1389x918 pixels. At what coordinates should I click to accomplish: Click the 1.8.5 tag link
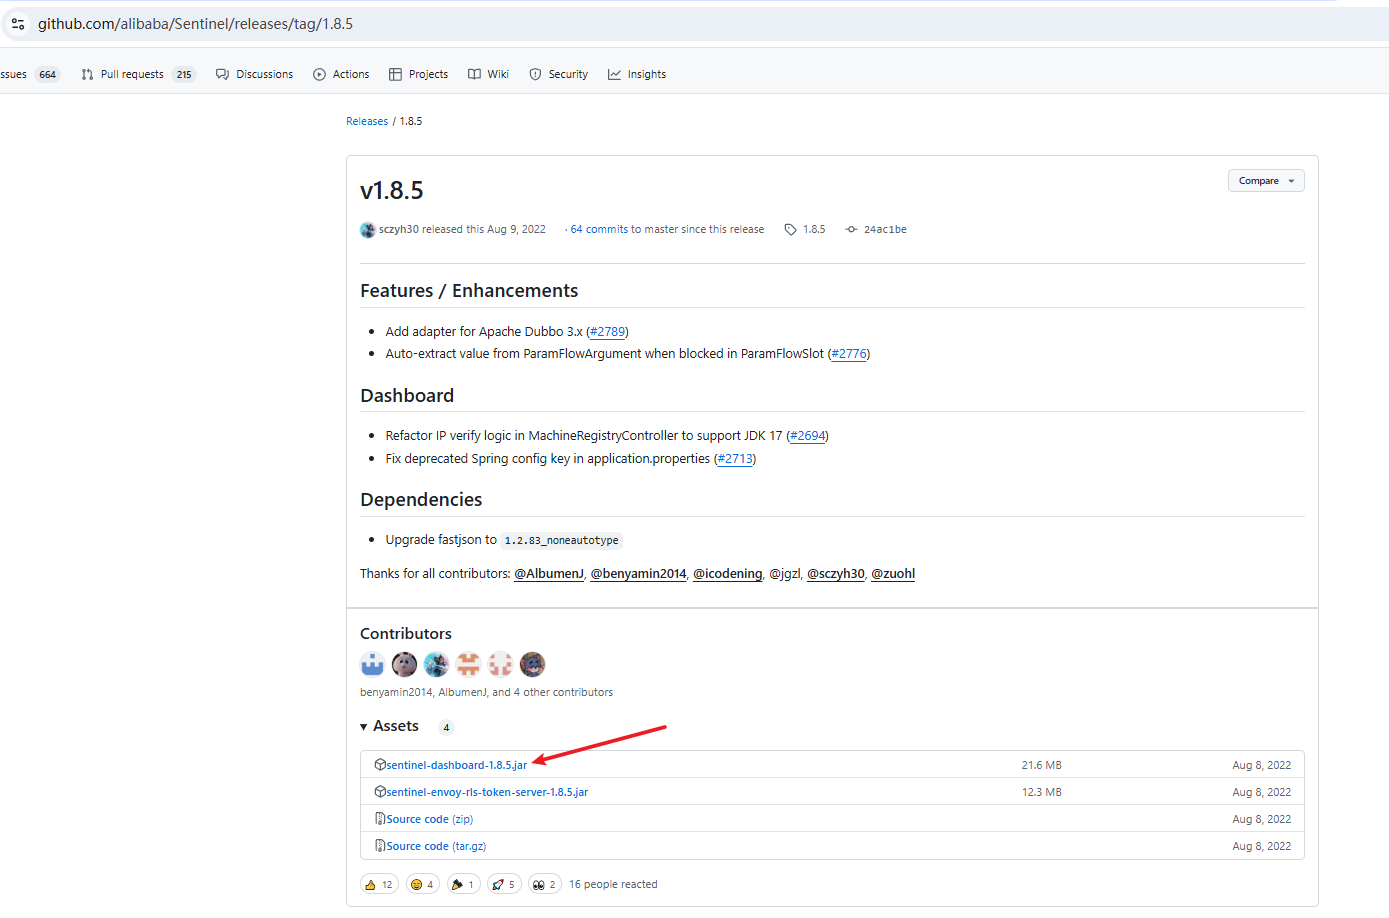814,229
